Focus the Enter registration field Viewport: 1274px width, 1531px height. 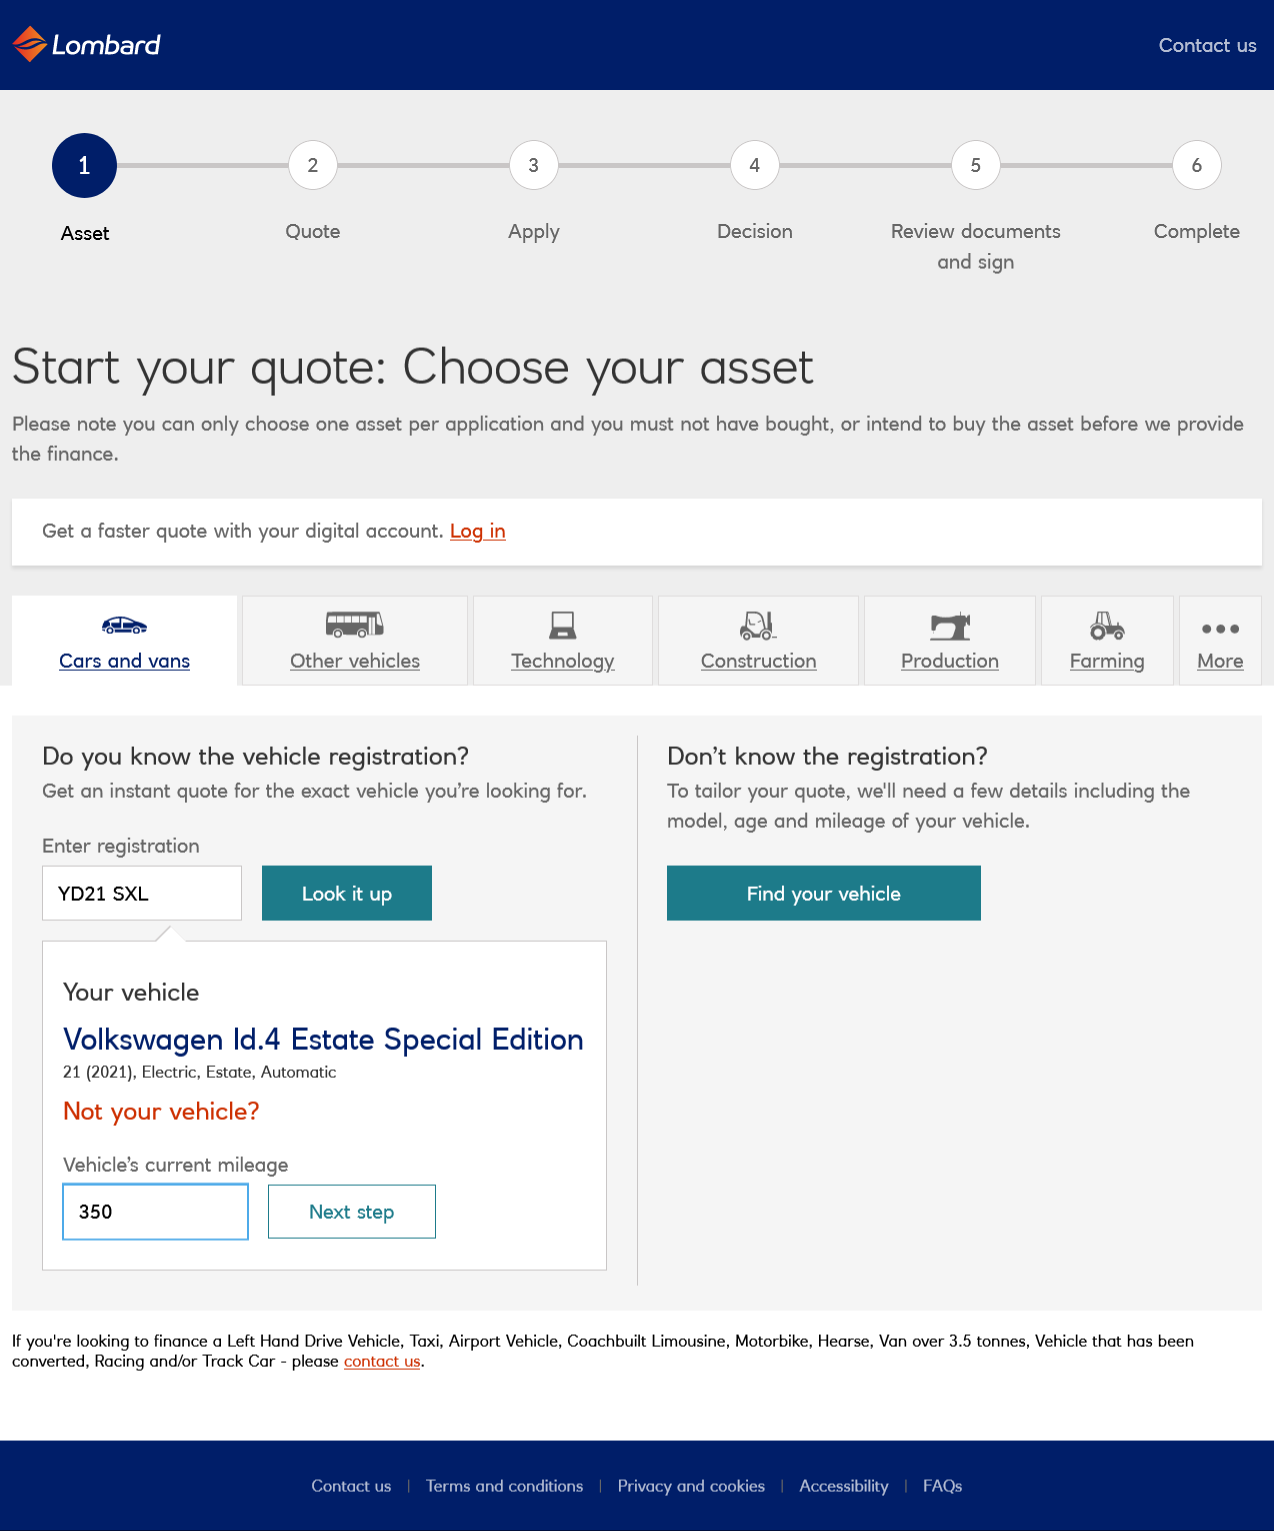point(142,893)
